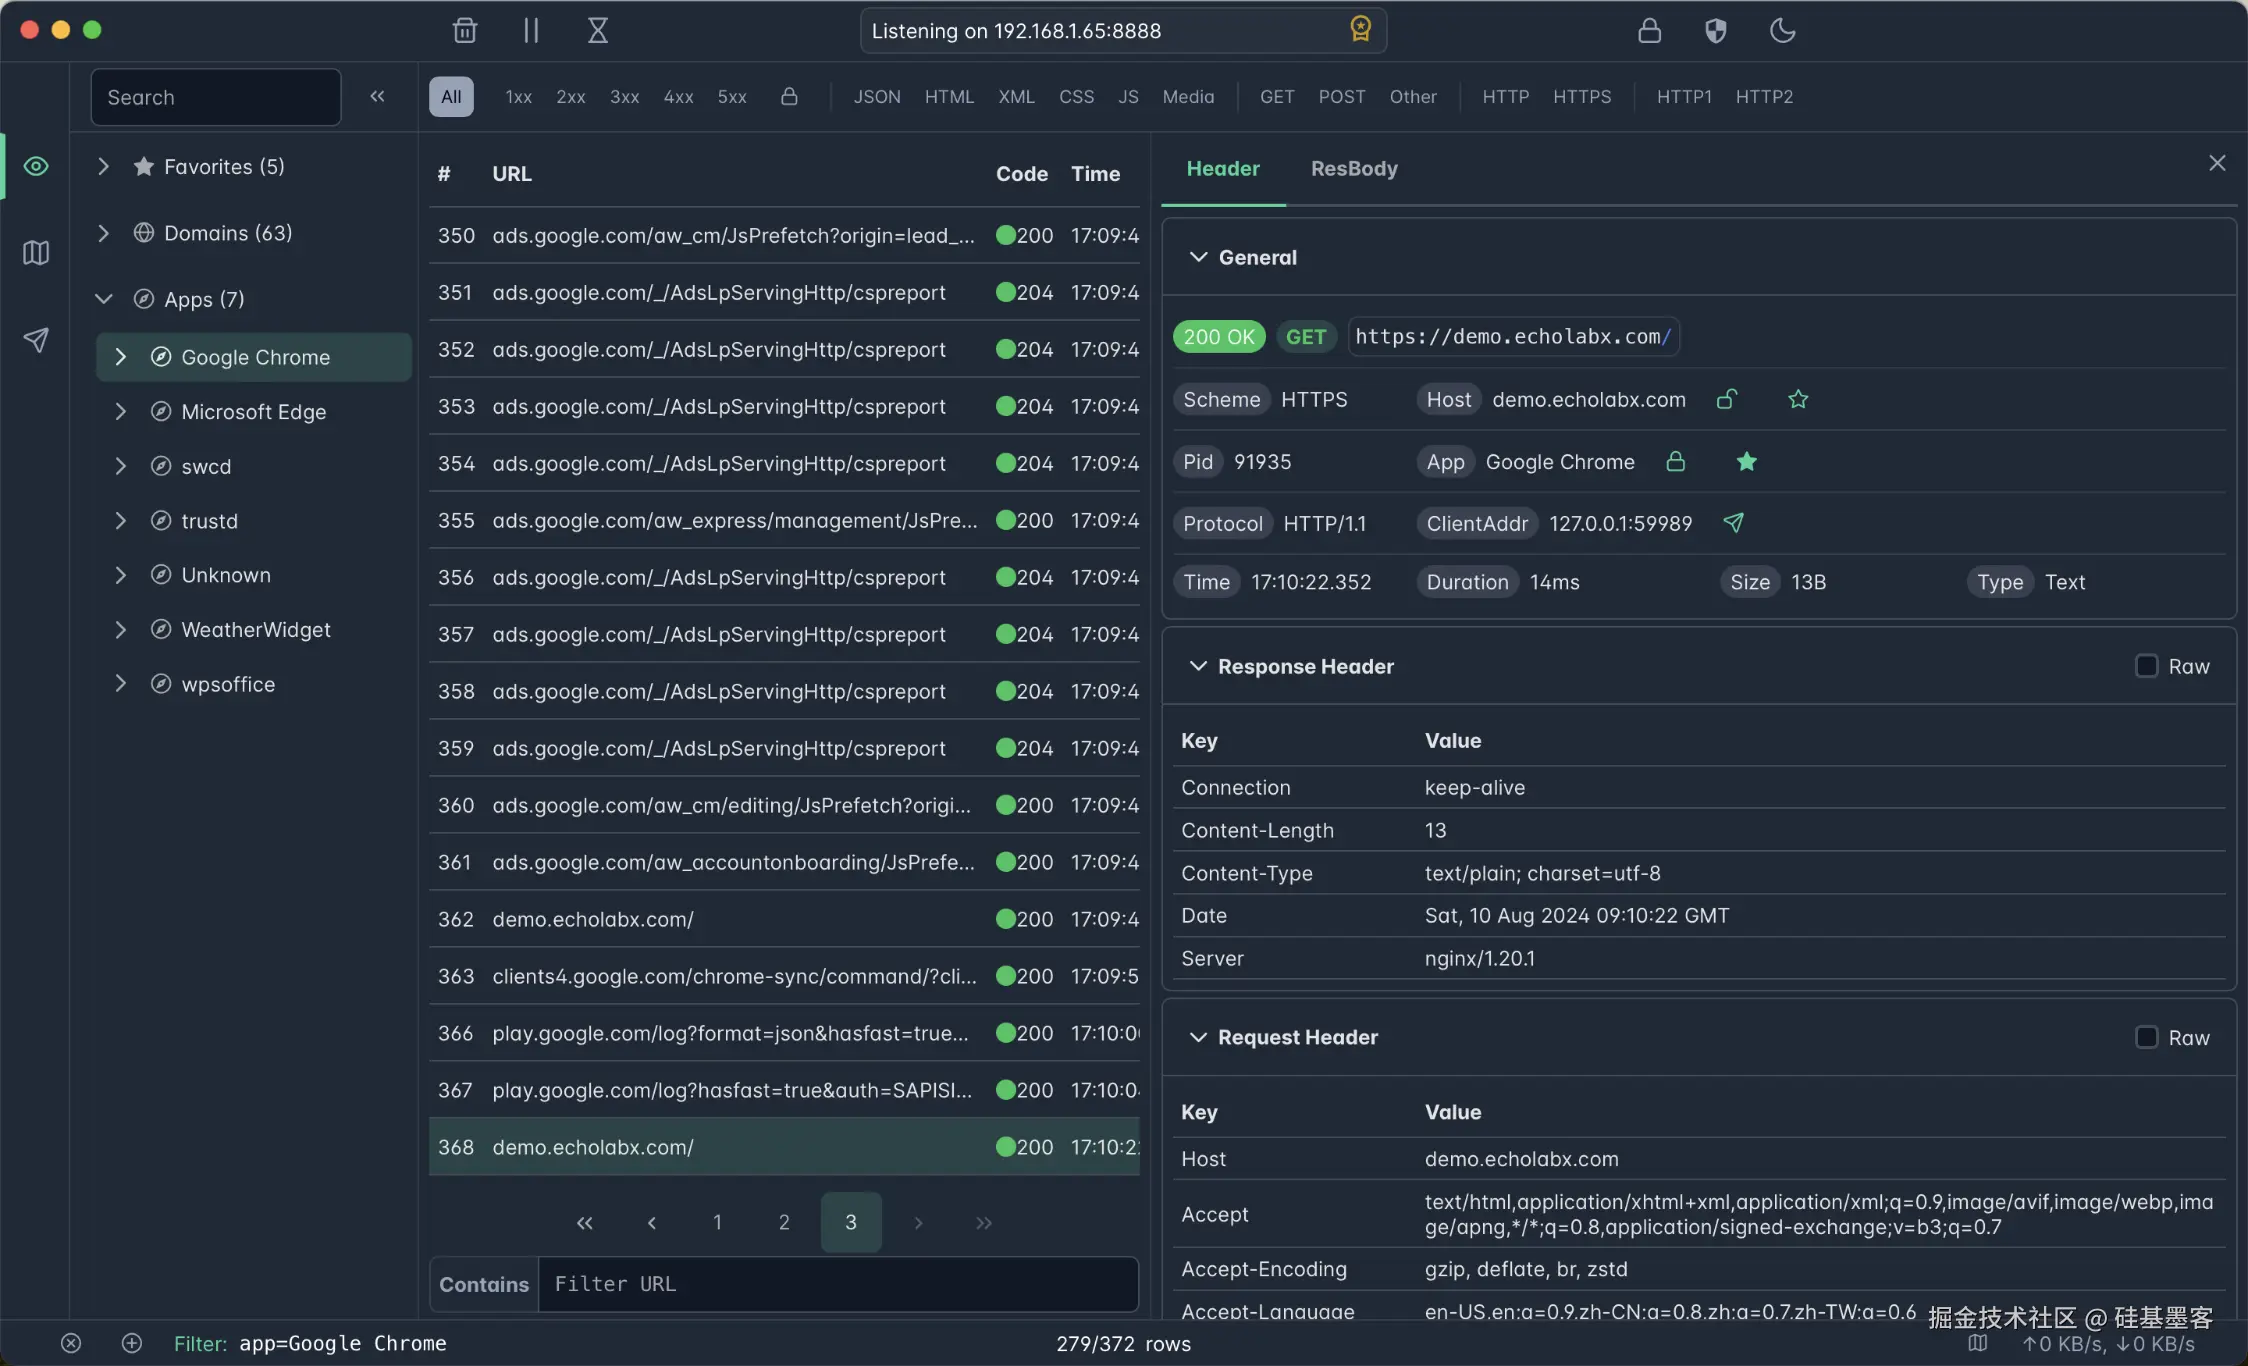Click the send icon beside the ClientAddr
2248x1366 pixels.
1733,523
